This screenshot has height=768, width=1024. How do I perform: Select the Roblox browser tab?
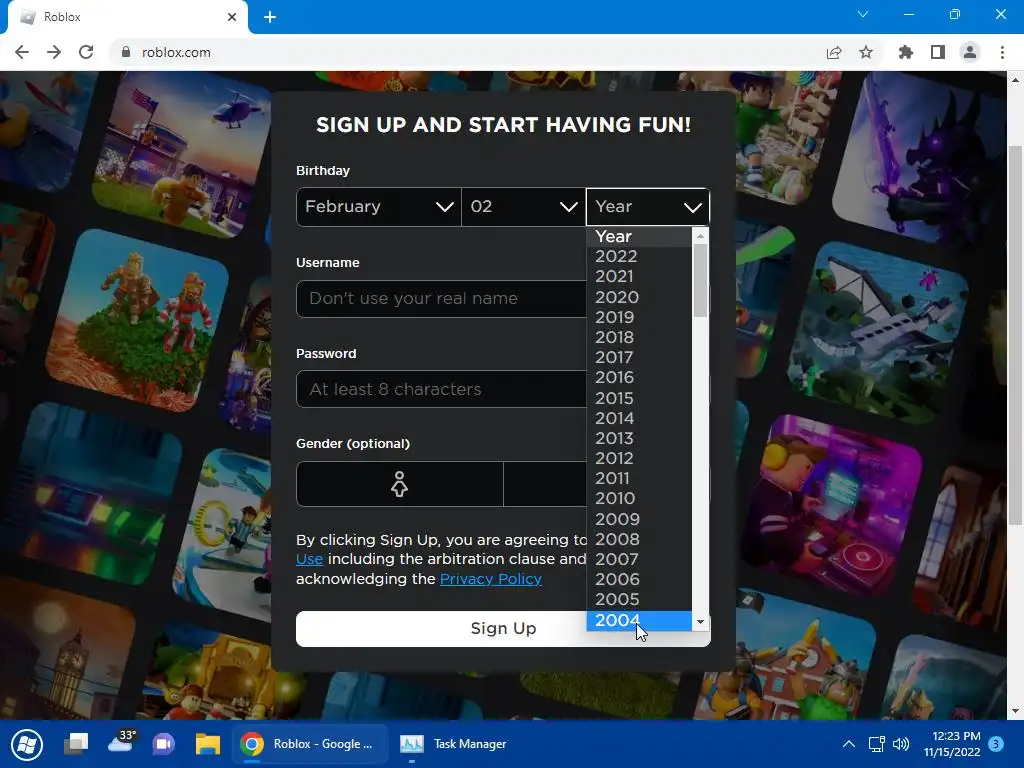[127, 17]
